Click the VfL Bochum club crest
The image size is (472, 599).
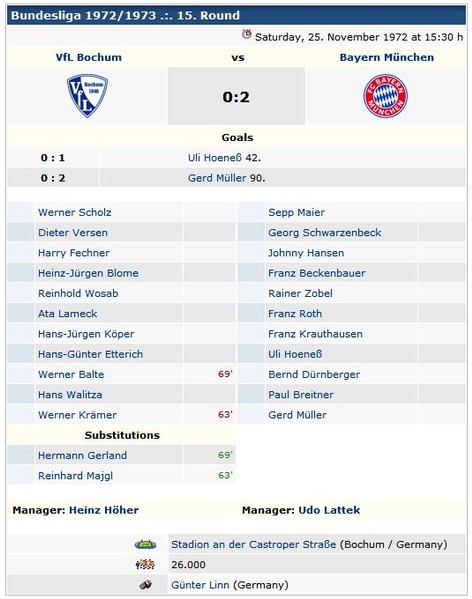pyautogui.click(x=87, y=96)
